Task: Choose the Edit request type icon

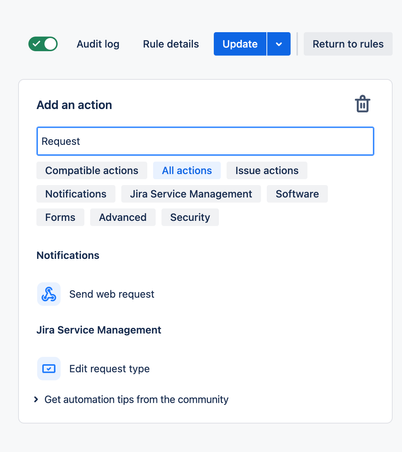Action: click(x=49, y=369)
